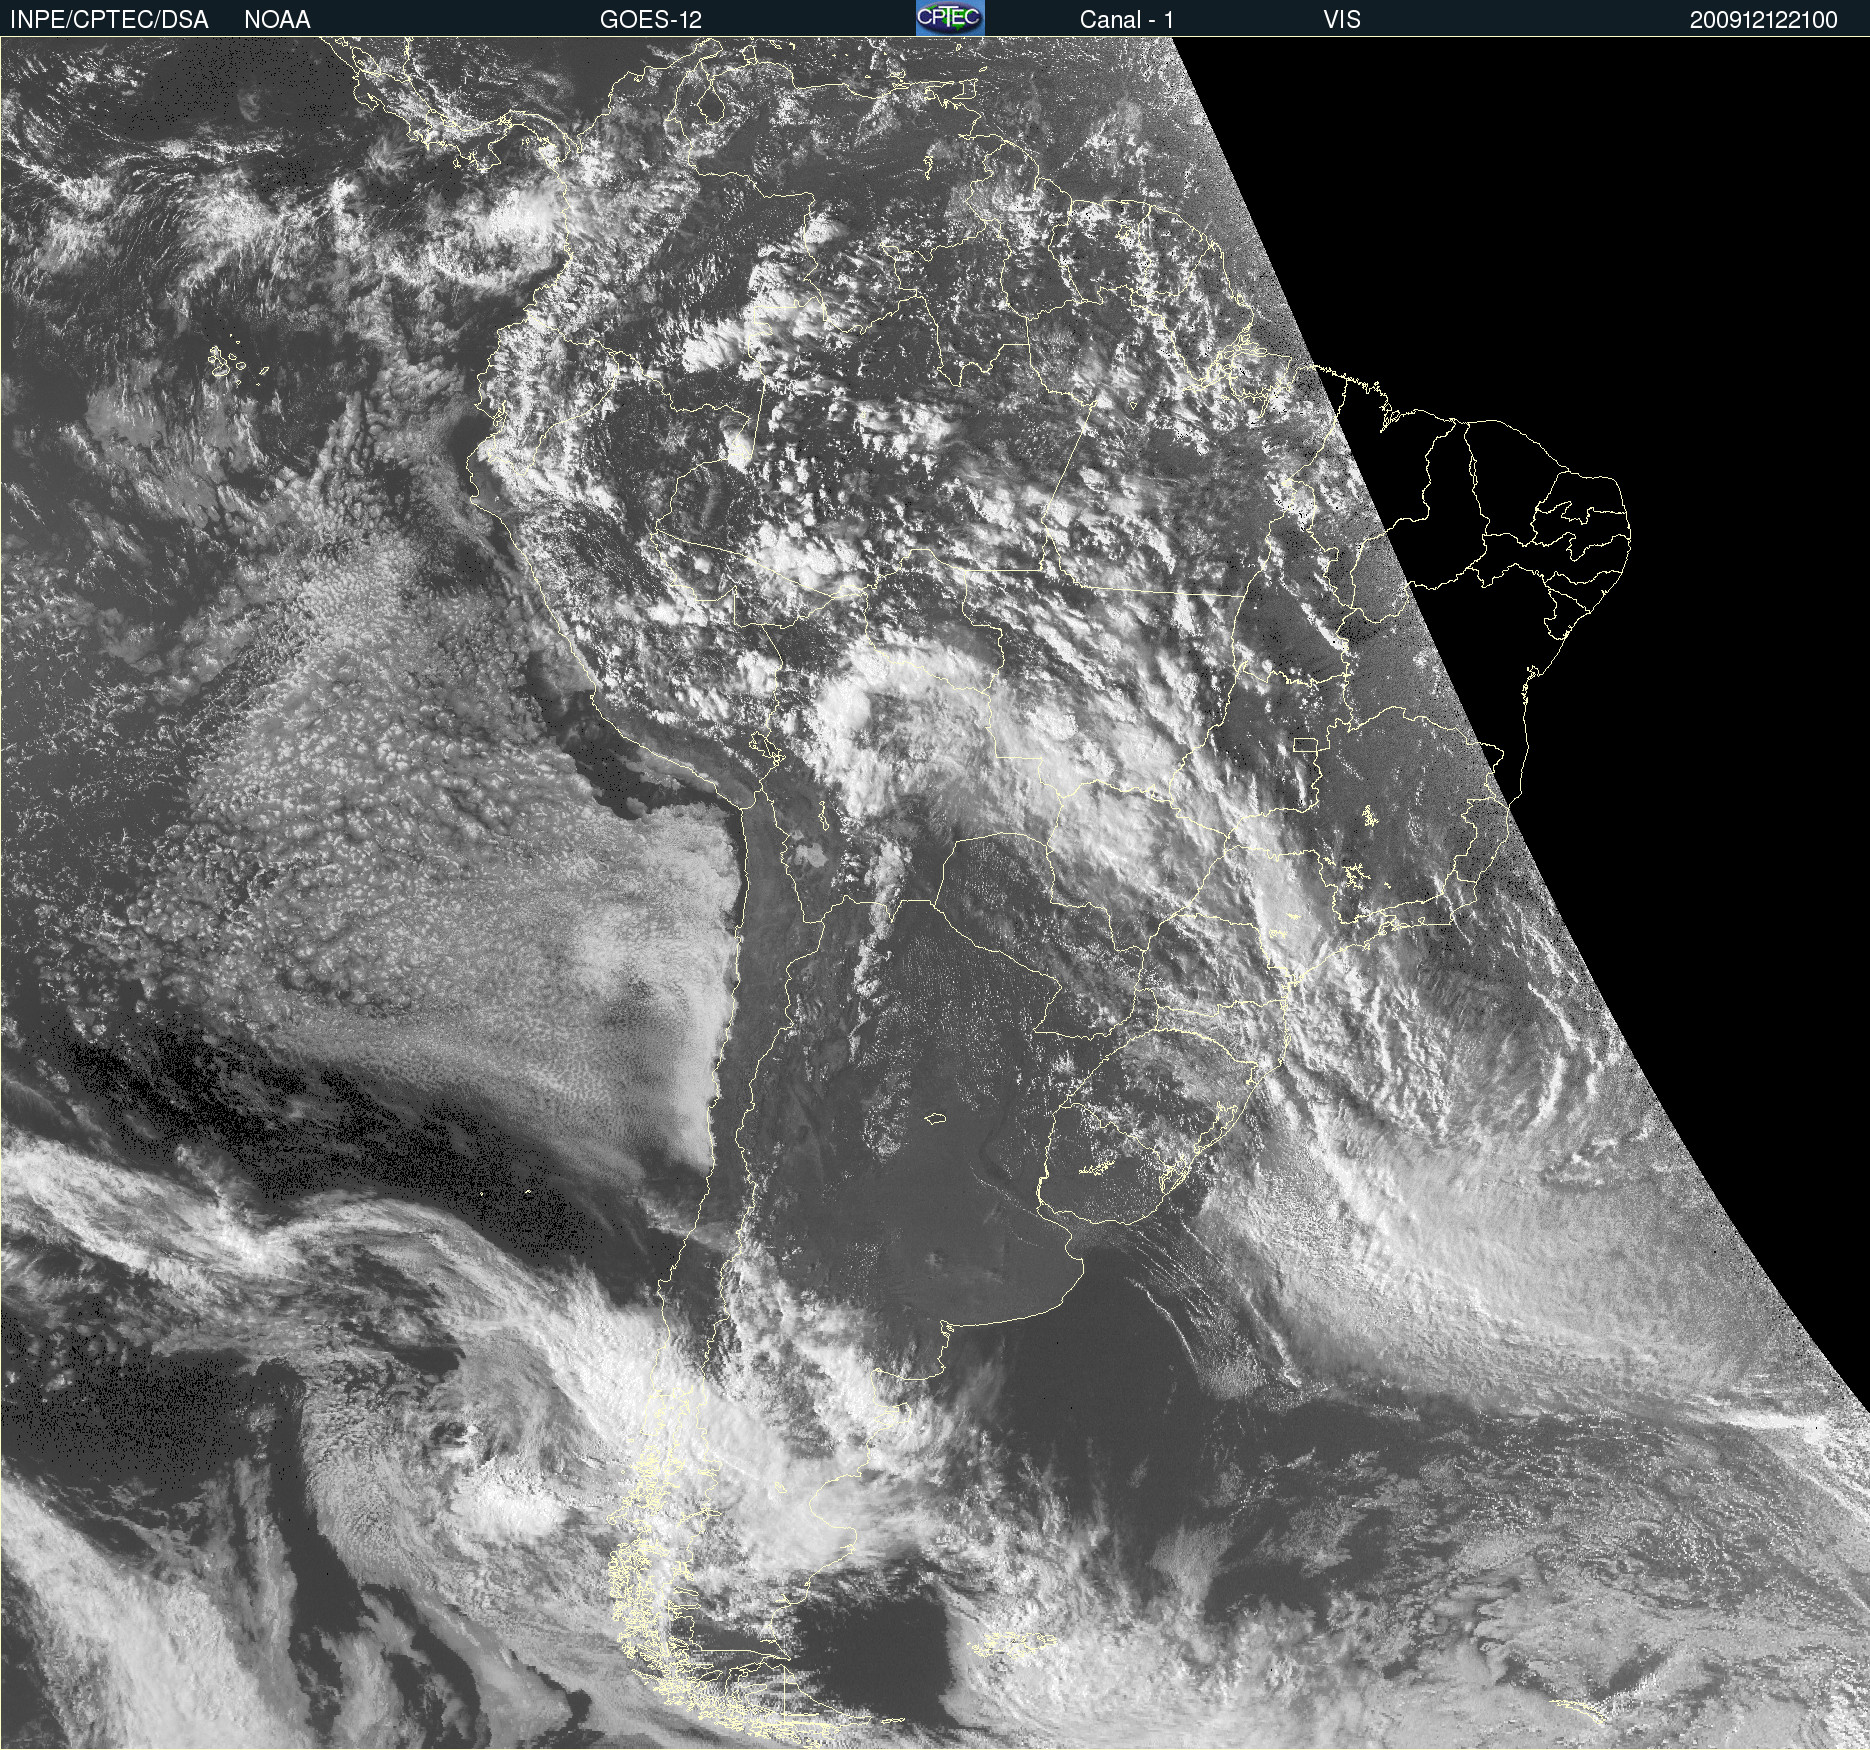Click the 200912122100 timestamp

coord(1764,20)
